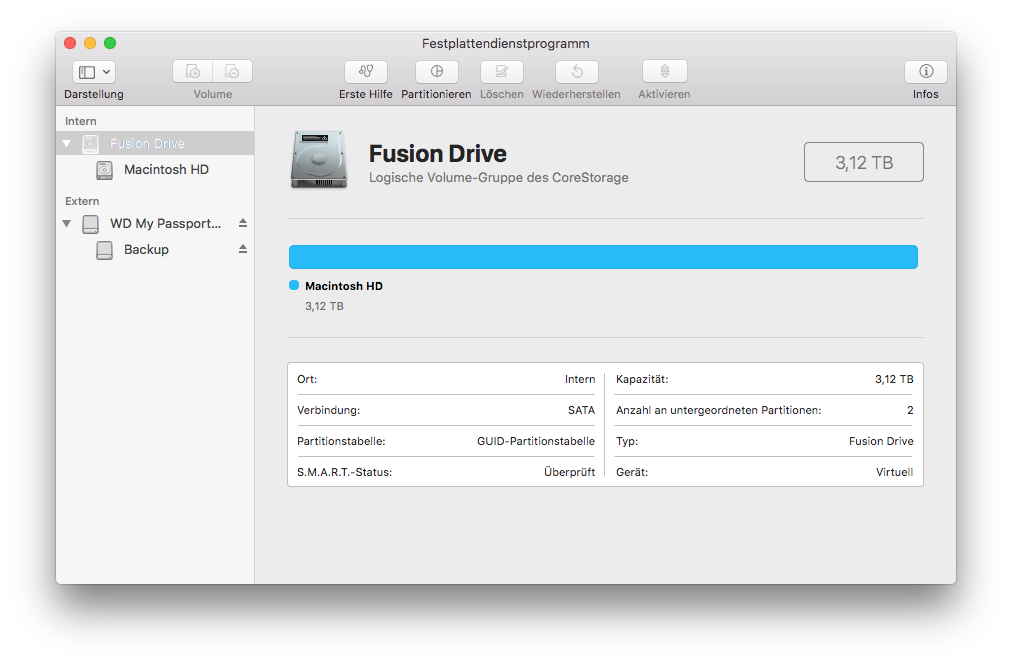Collapse the Fusion Drive disclosure triangle
Image resolution: width=1012 pixels, height=664 pixels.
(67, 144)
